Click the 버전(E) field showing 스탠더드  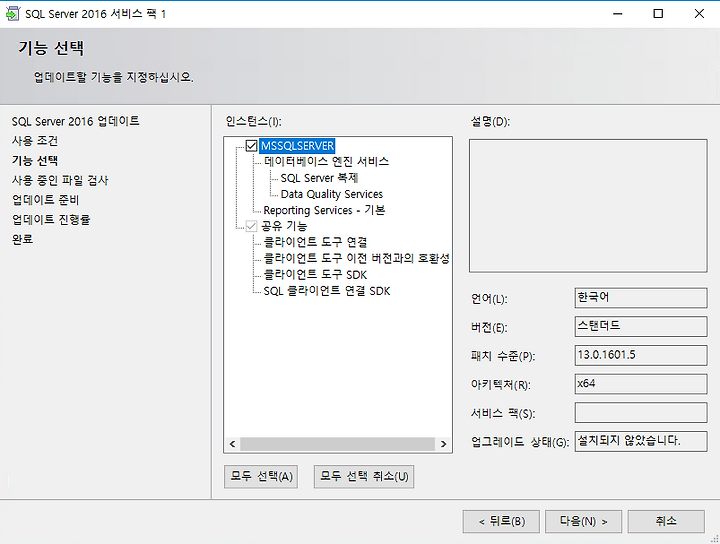pos(641,326)
